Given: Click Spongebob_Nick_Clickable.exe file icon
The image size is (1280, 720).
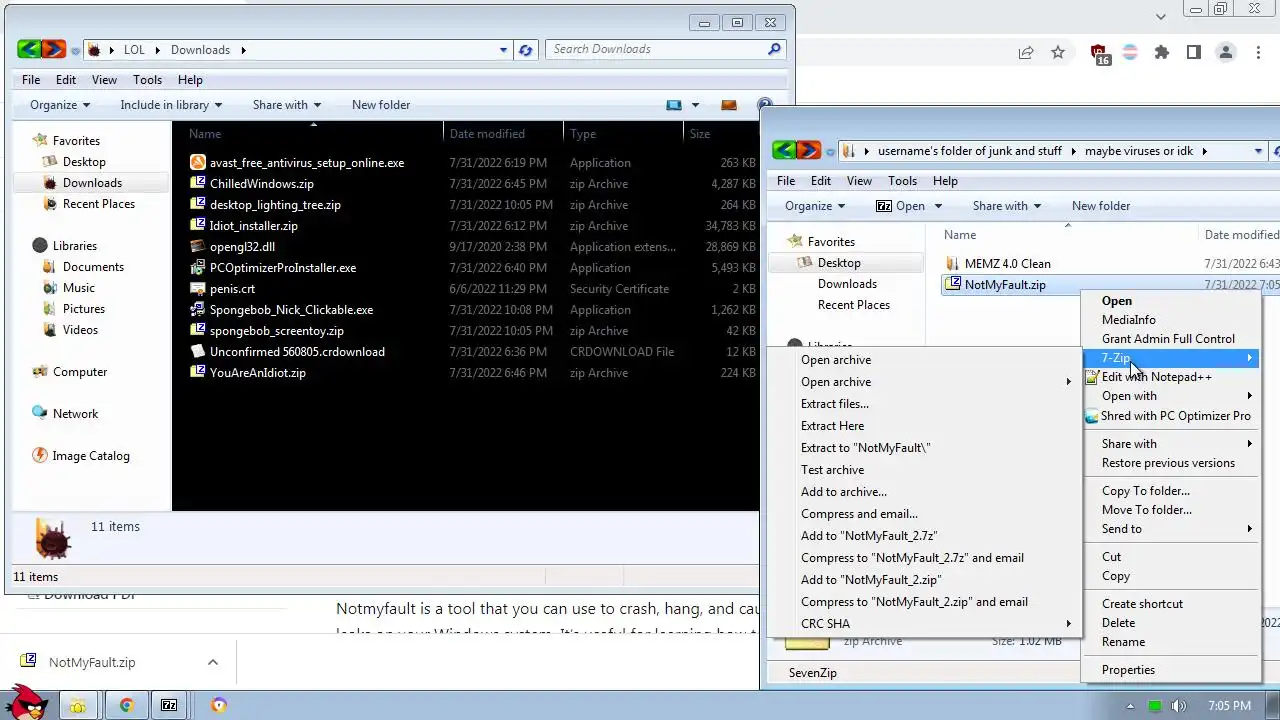Looking at the screenshot, I should tap(198, 309).
